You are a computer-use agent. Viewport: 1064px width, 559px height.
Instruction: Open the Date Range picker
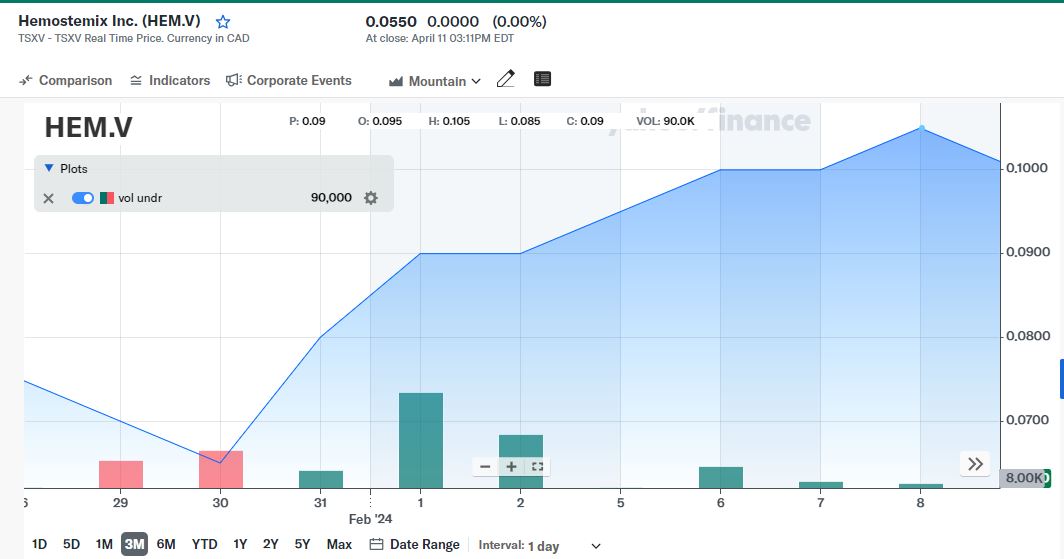[x=415, y=544]
